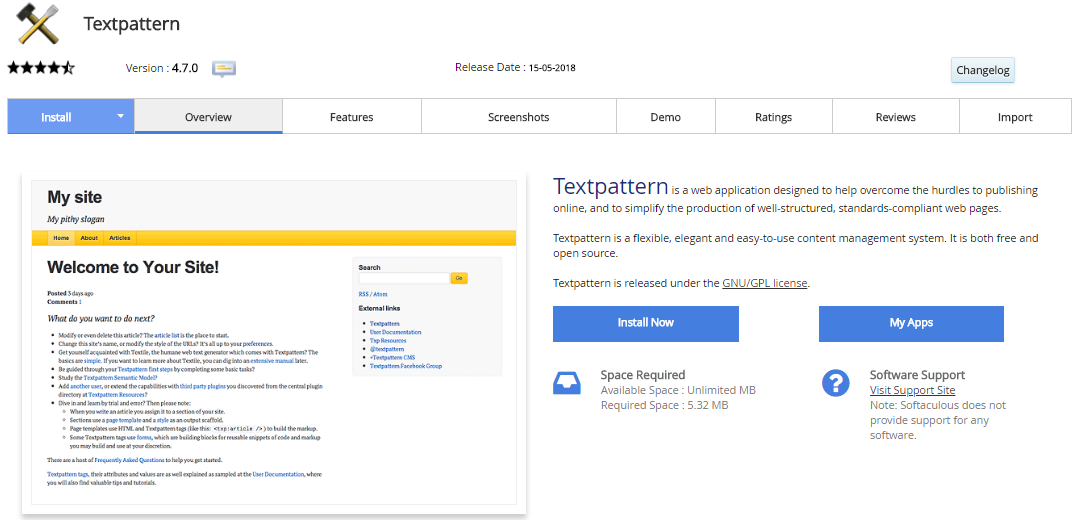Screen dimensions: 1079x520
Task: Follow the GNU/GPL license link
Action: point(765,283)
